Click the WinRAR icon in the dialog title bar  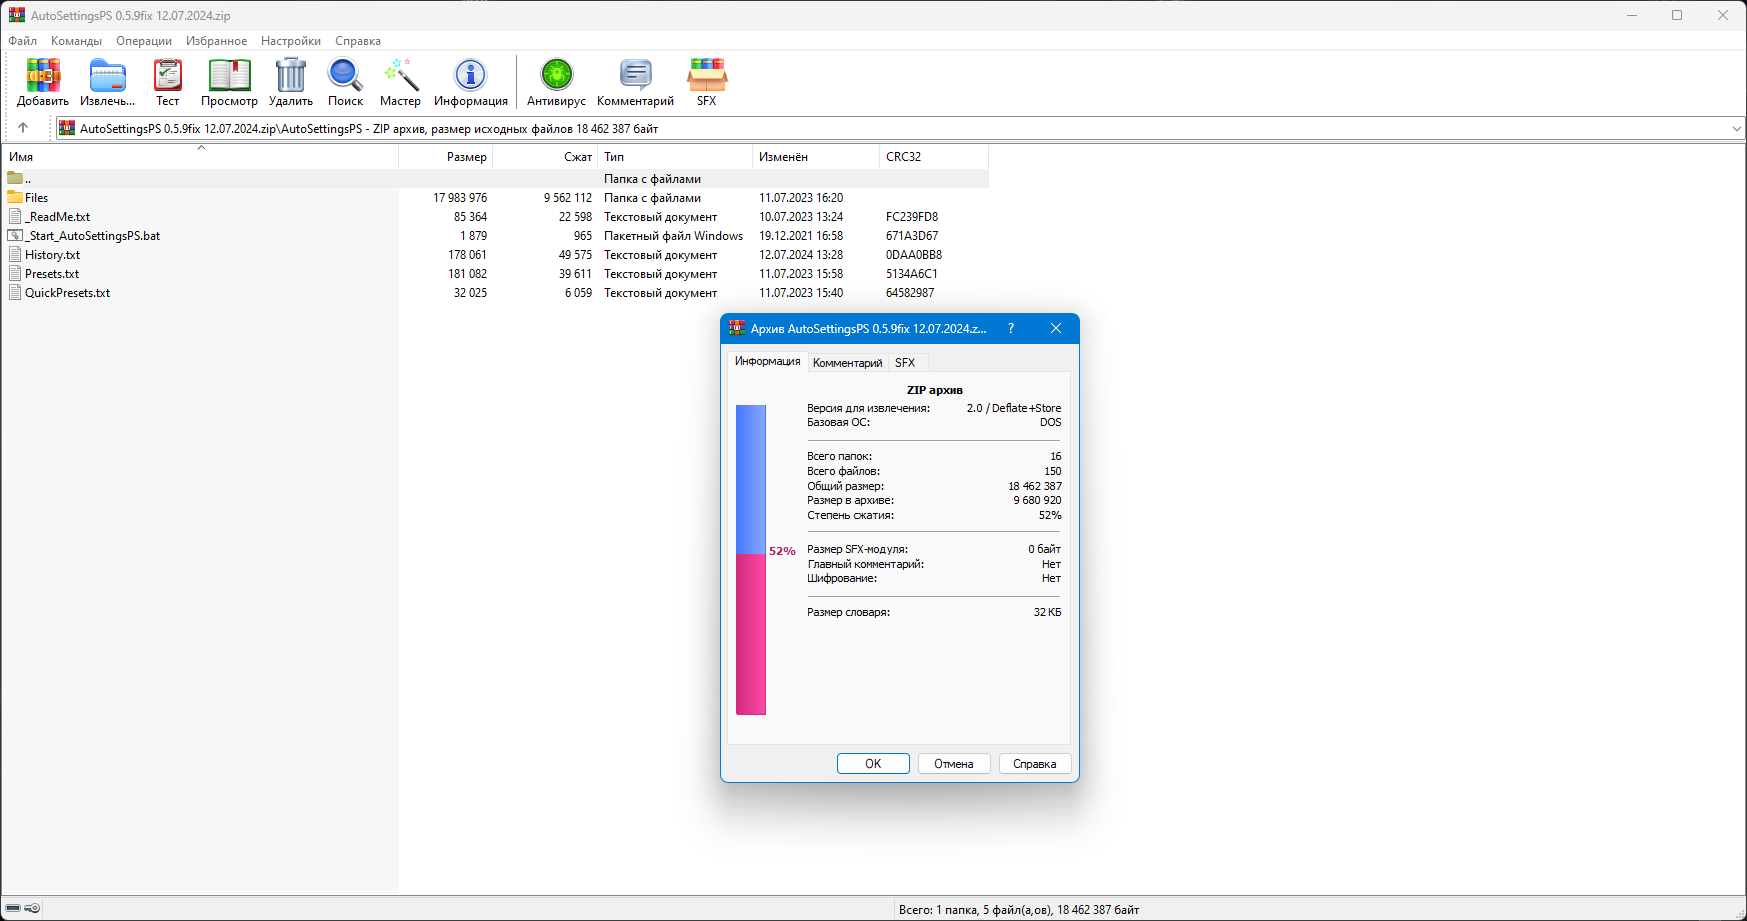point(737,328)
